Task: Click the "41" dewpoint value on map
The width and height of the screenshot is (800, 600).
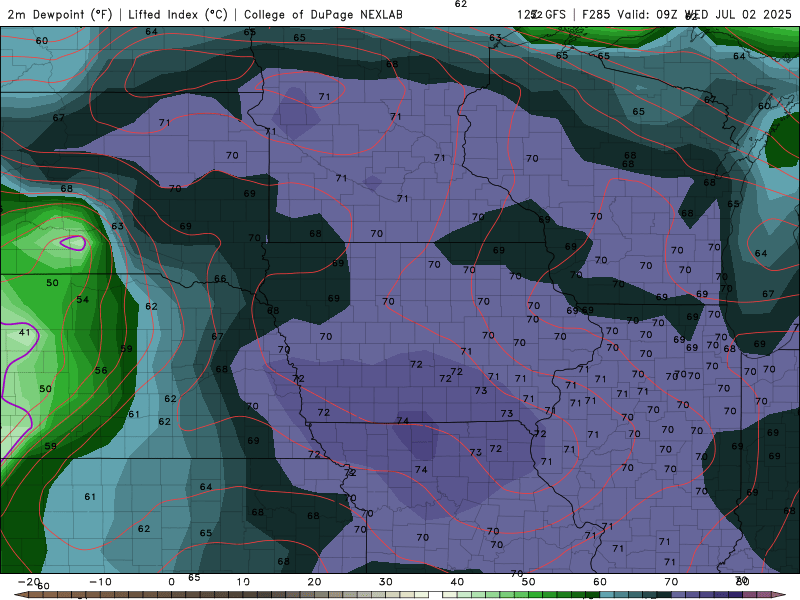Action: coord(24,333)
